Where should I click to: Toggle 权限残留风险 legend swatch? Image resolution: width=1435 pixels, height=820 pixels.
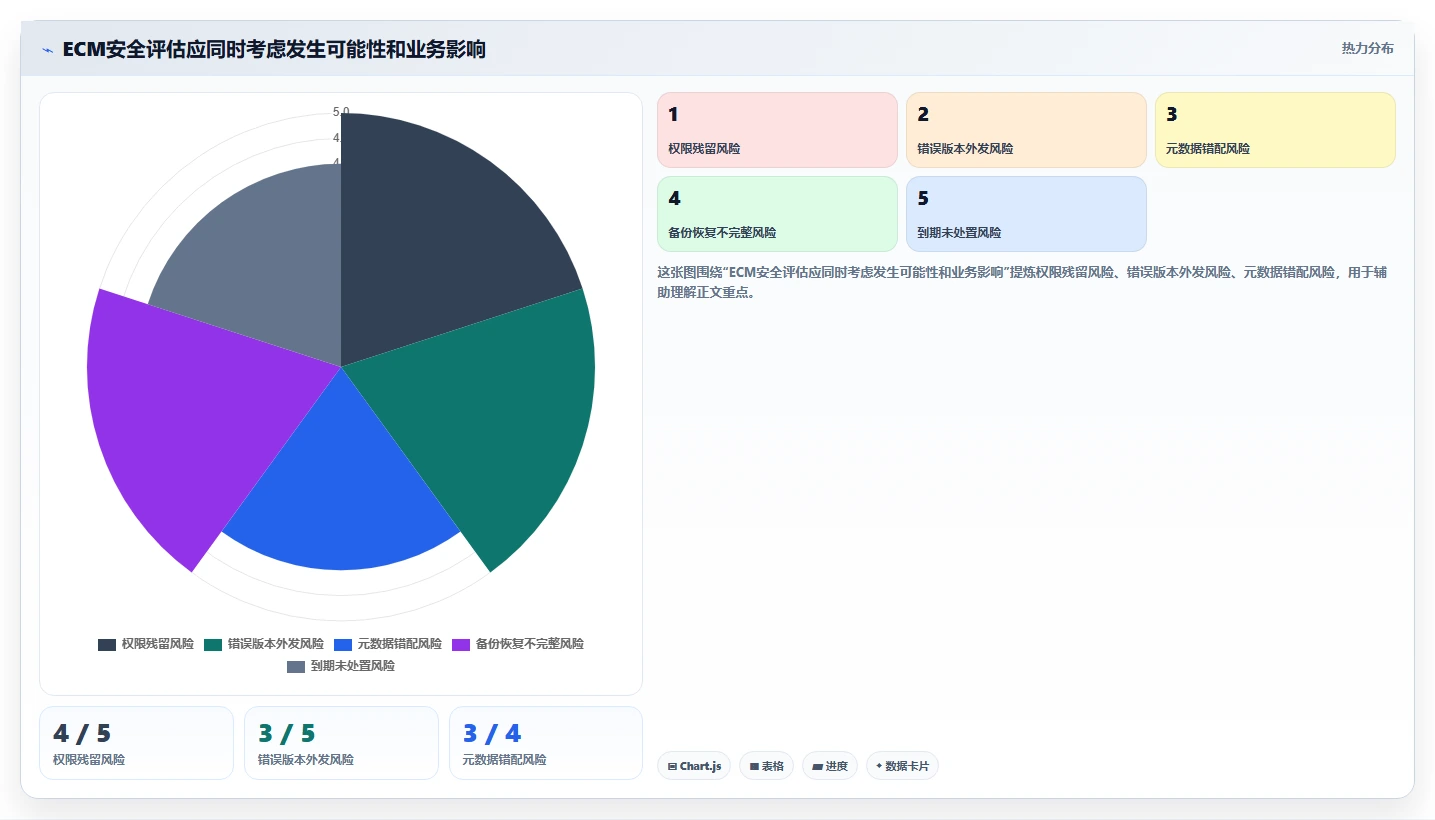tap(107, 645)
